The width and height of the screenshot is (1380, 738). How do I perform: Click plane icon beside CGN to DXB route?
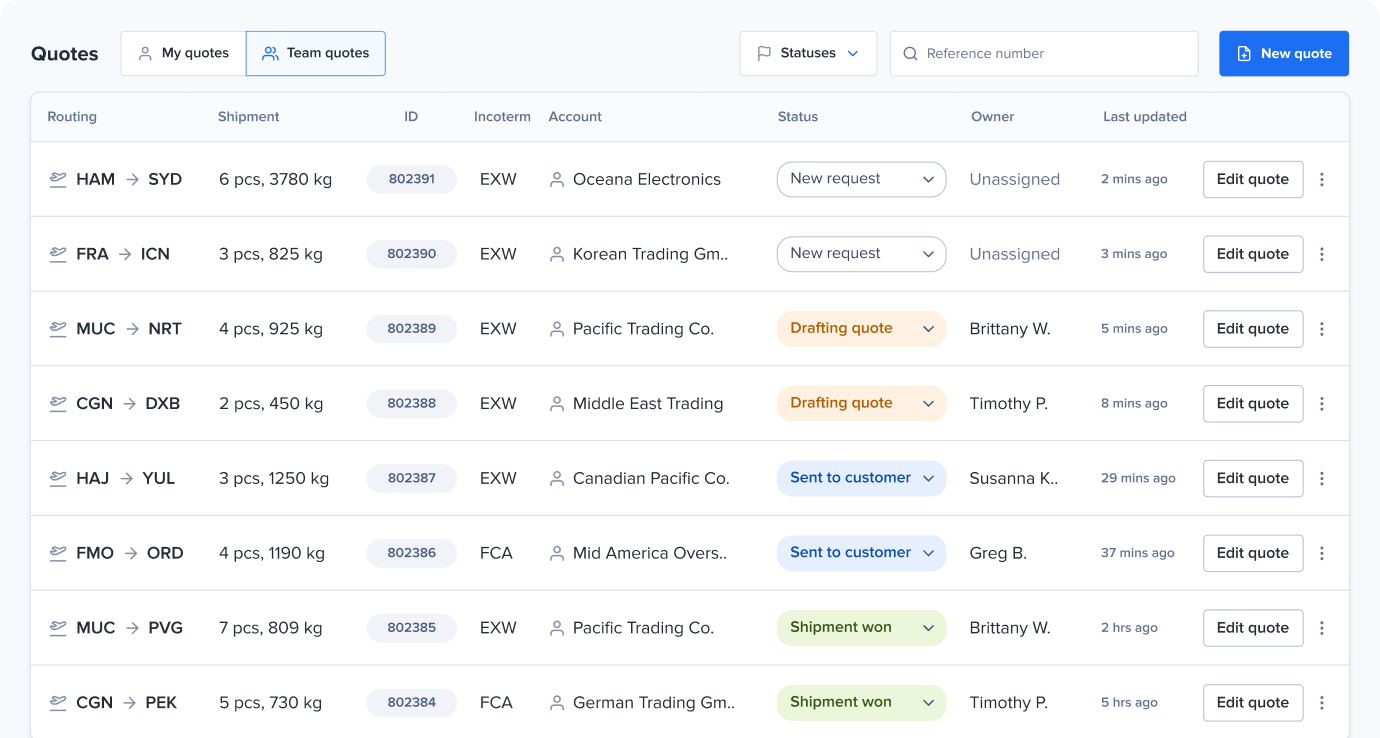(x=58, y=404)
